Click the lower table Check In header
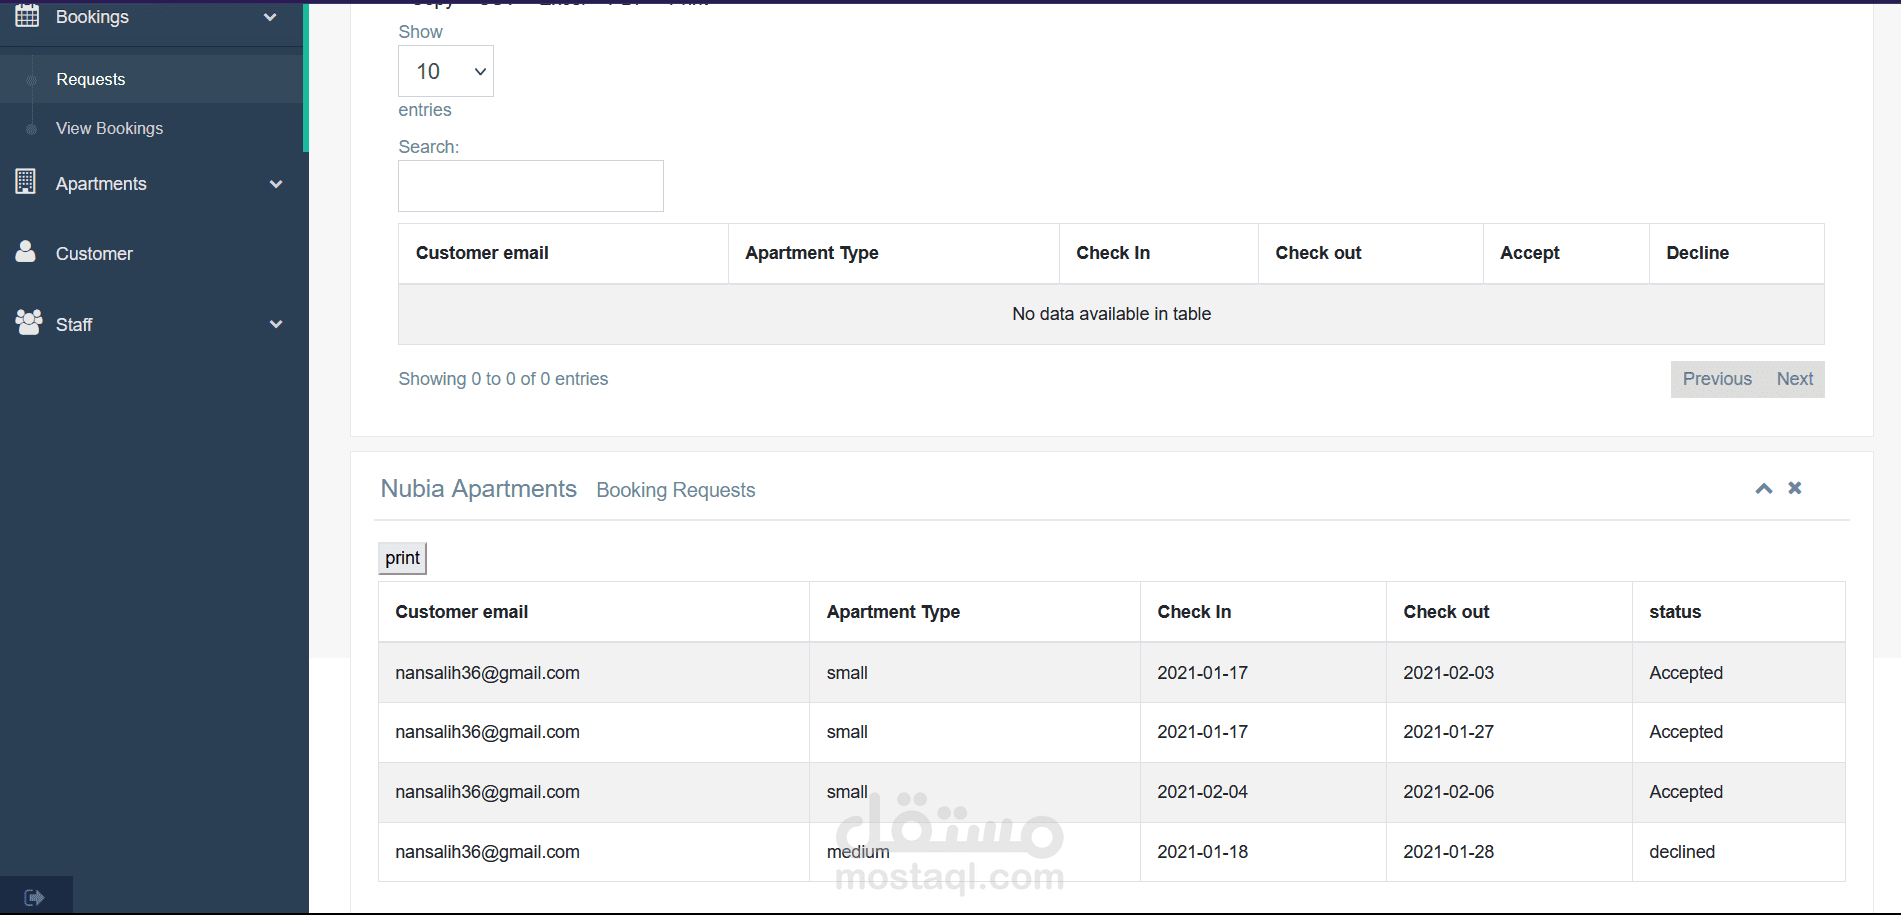1901x915 pixels. [1263, 612]
